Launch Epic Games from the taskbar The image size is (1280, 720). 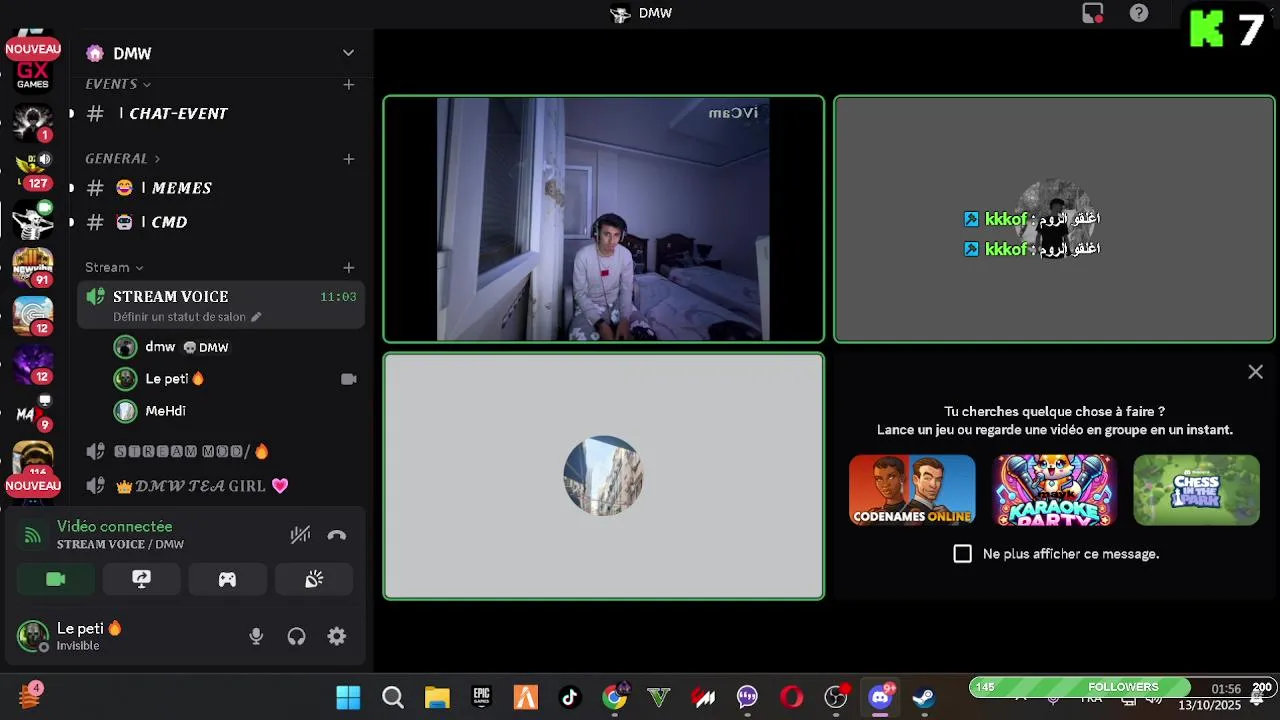click(x=482, y=697)
